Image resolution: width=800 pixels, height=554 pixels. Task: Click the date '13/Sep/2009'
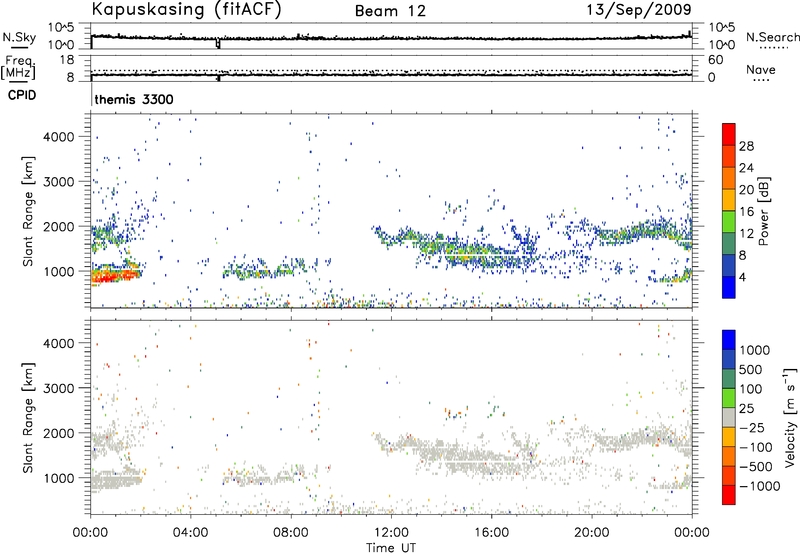point(639,9)
